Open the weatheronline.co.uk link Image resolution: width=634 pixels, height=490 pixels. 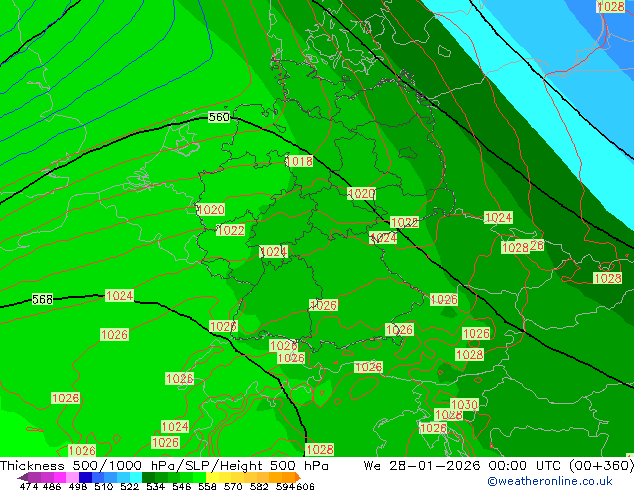click(x=550, y=481)
